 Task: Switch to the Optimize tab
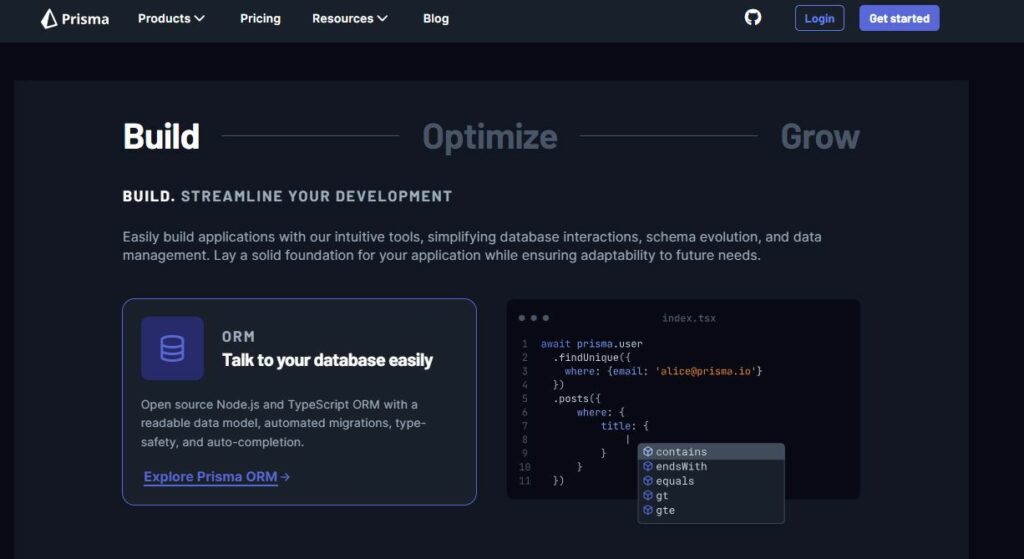[490, 136]
